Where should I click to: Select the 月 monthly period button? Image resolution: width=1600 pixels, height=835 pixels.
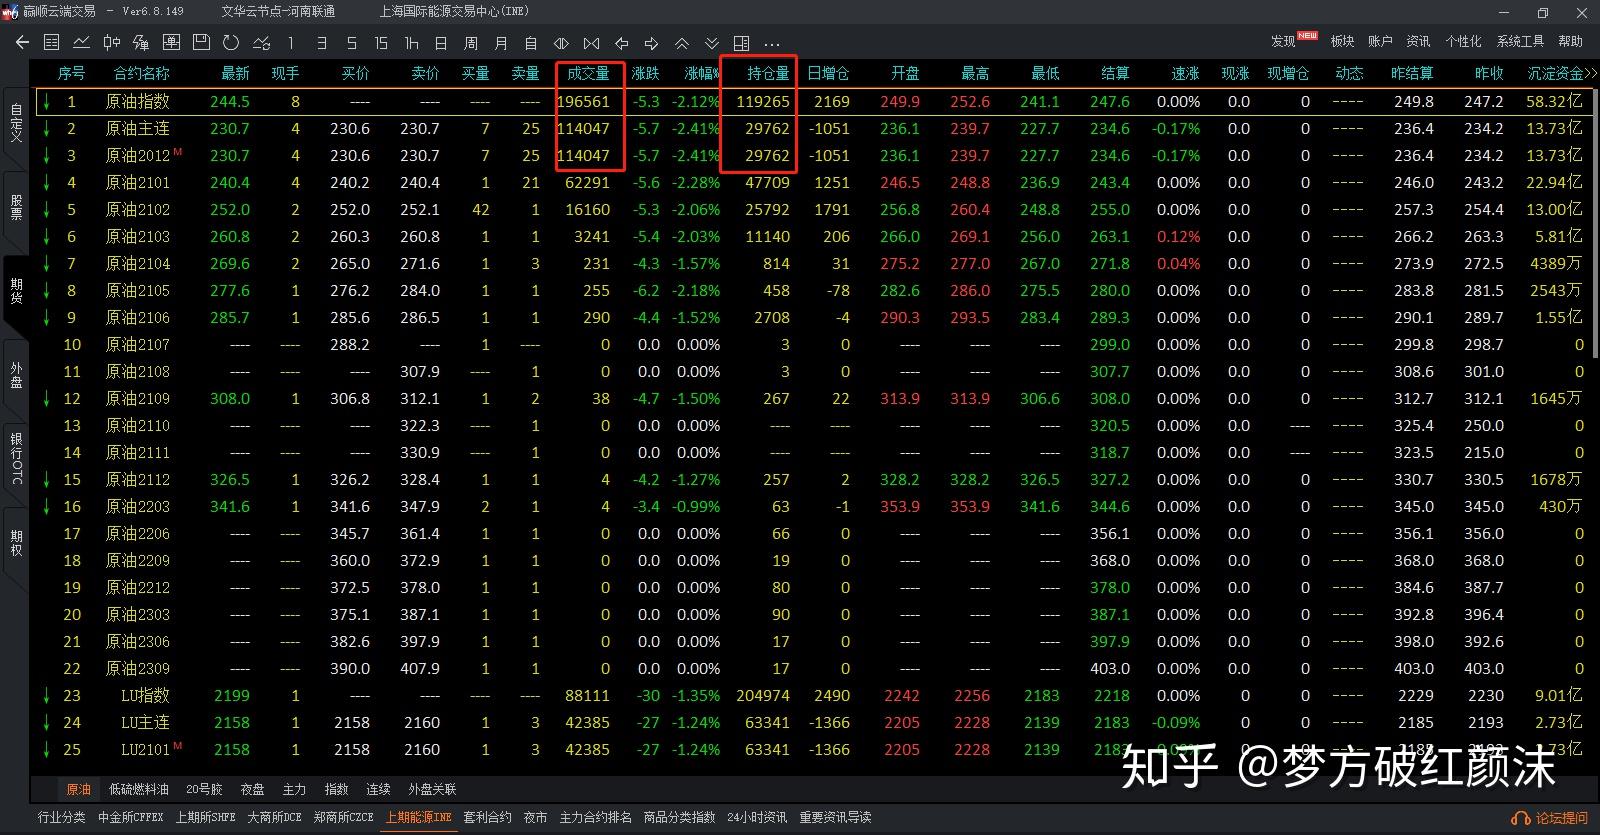coord(501,43)
